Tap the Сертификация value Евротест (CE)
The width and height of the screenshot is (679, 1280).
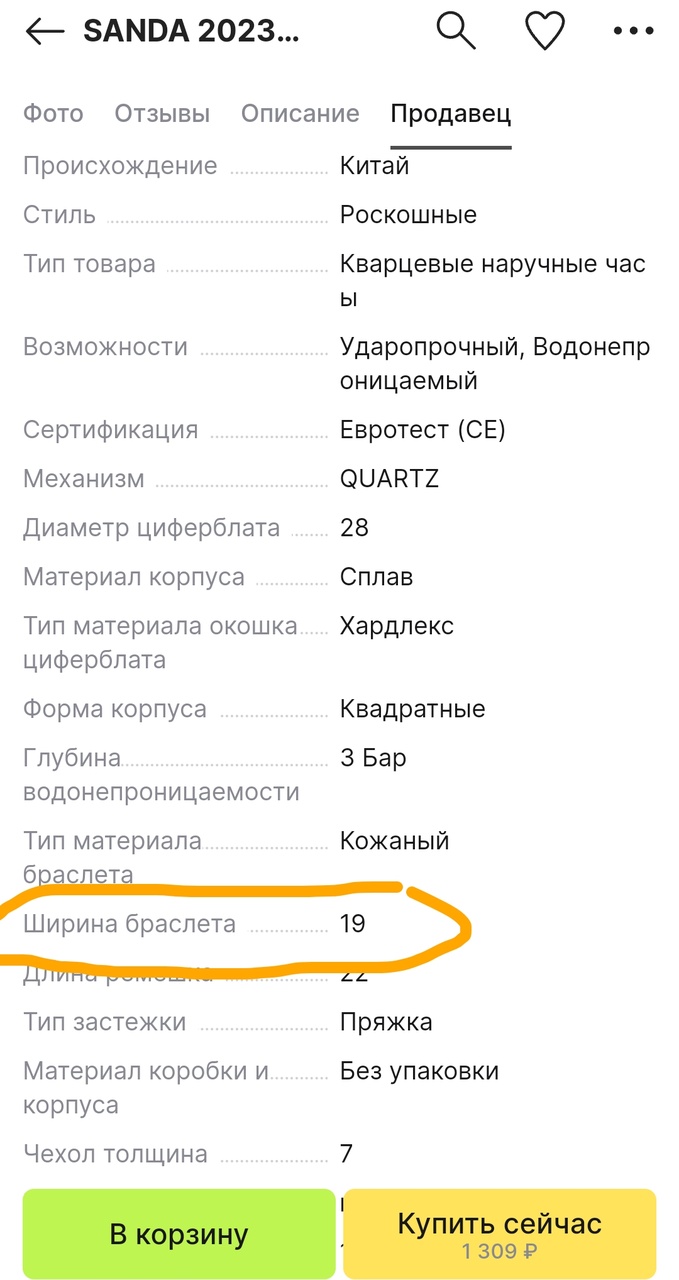coord(422,430)
